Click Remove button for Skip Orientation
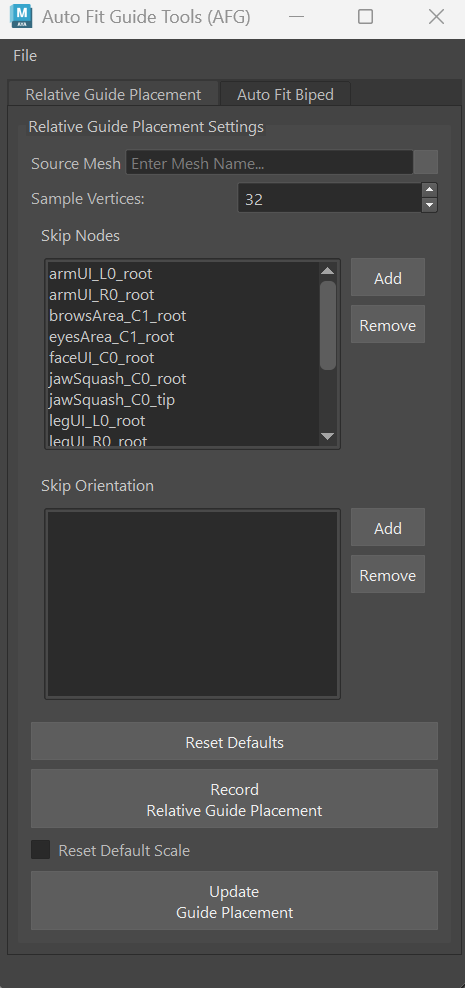 [x=388, y=575]
